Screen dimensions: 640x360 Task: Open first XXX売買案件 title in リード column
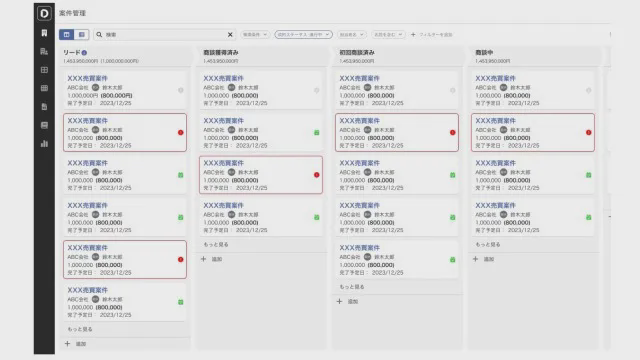click(x=87, y=78)
